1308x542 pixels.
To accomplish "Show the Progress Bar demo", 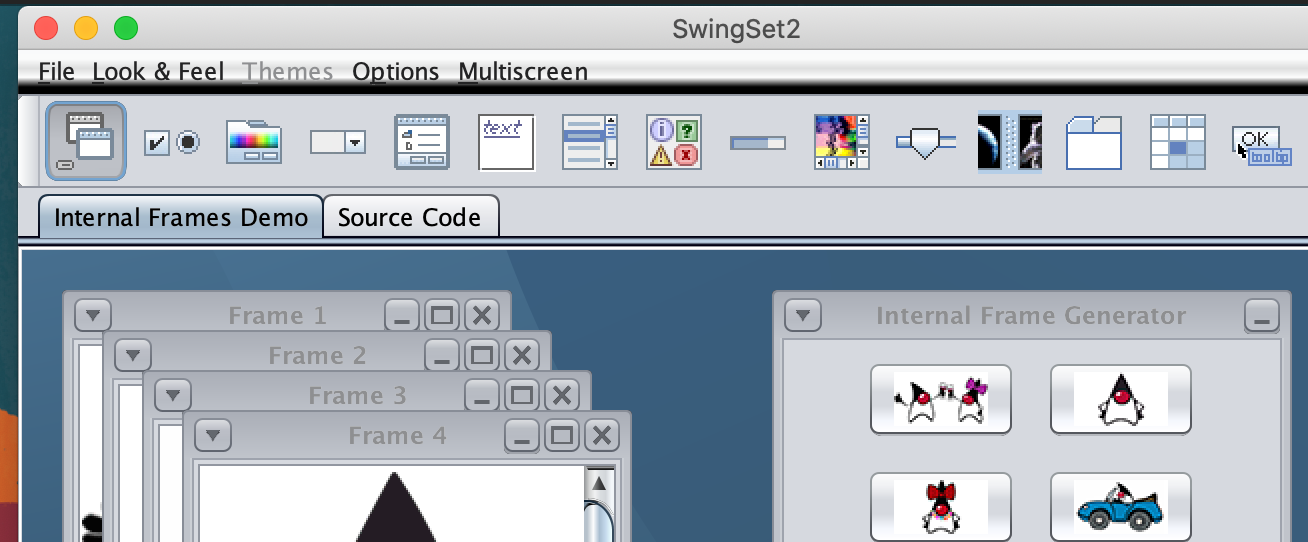I will (x=757, y=143).
